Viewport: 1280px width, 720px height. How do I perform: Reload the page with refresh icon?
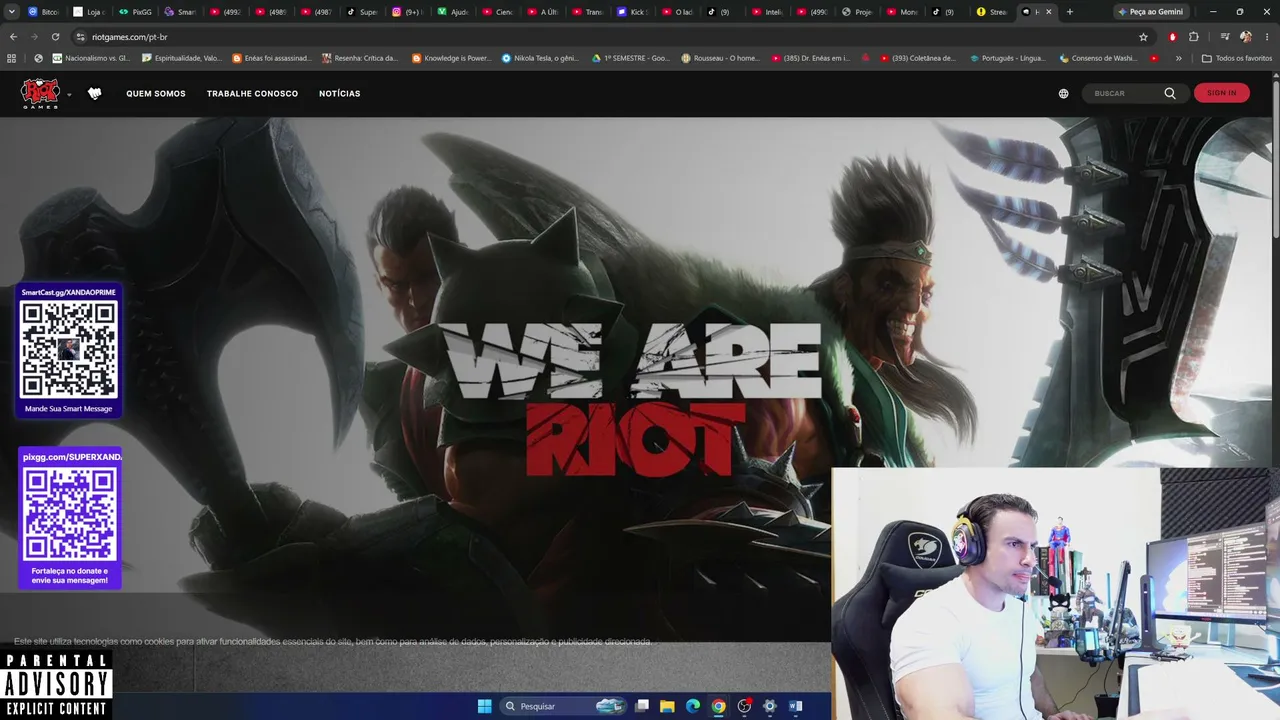pos(56,37)
